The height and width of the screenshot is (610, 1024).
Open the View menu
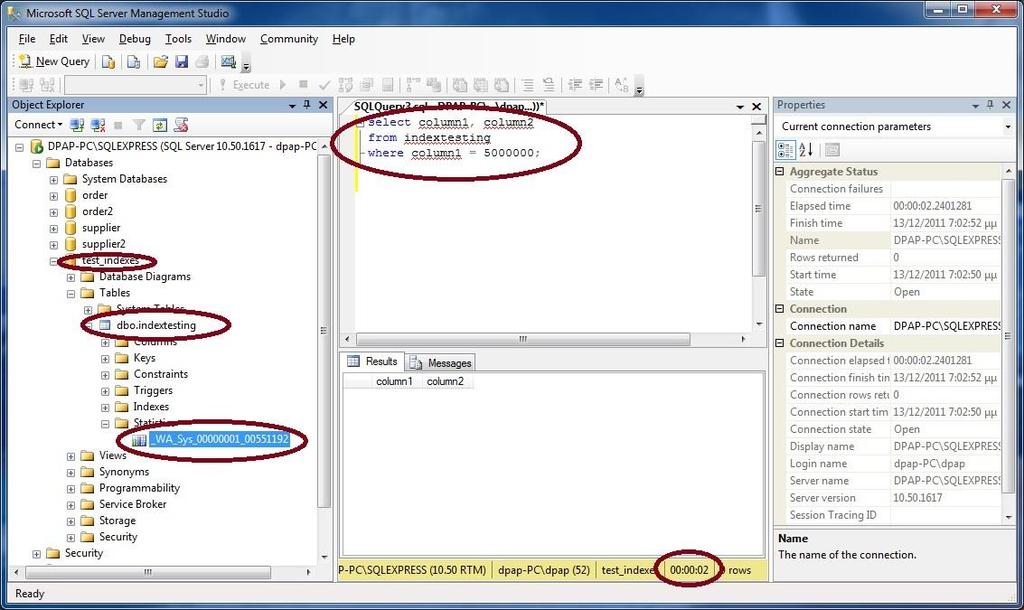pyautogui.click(x=93, y=39)
